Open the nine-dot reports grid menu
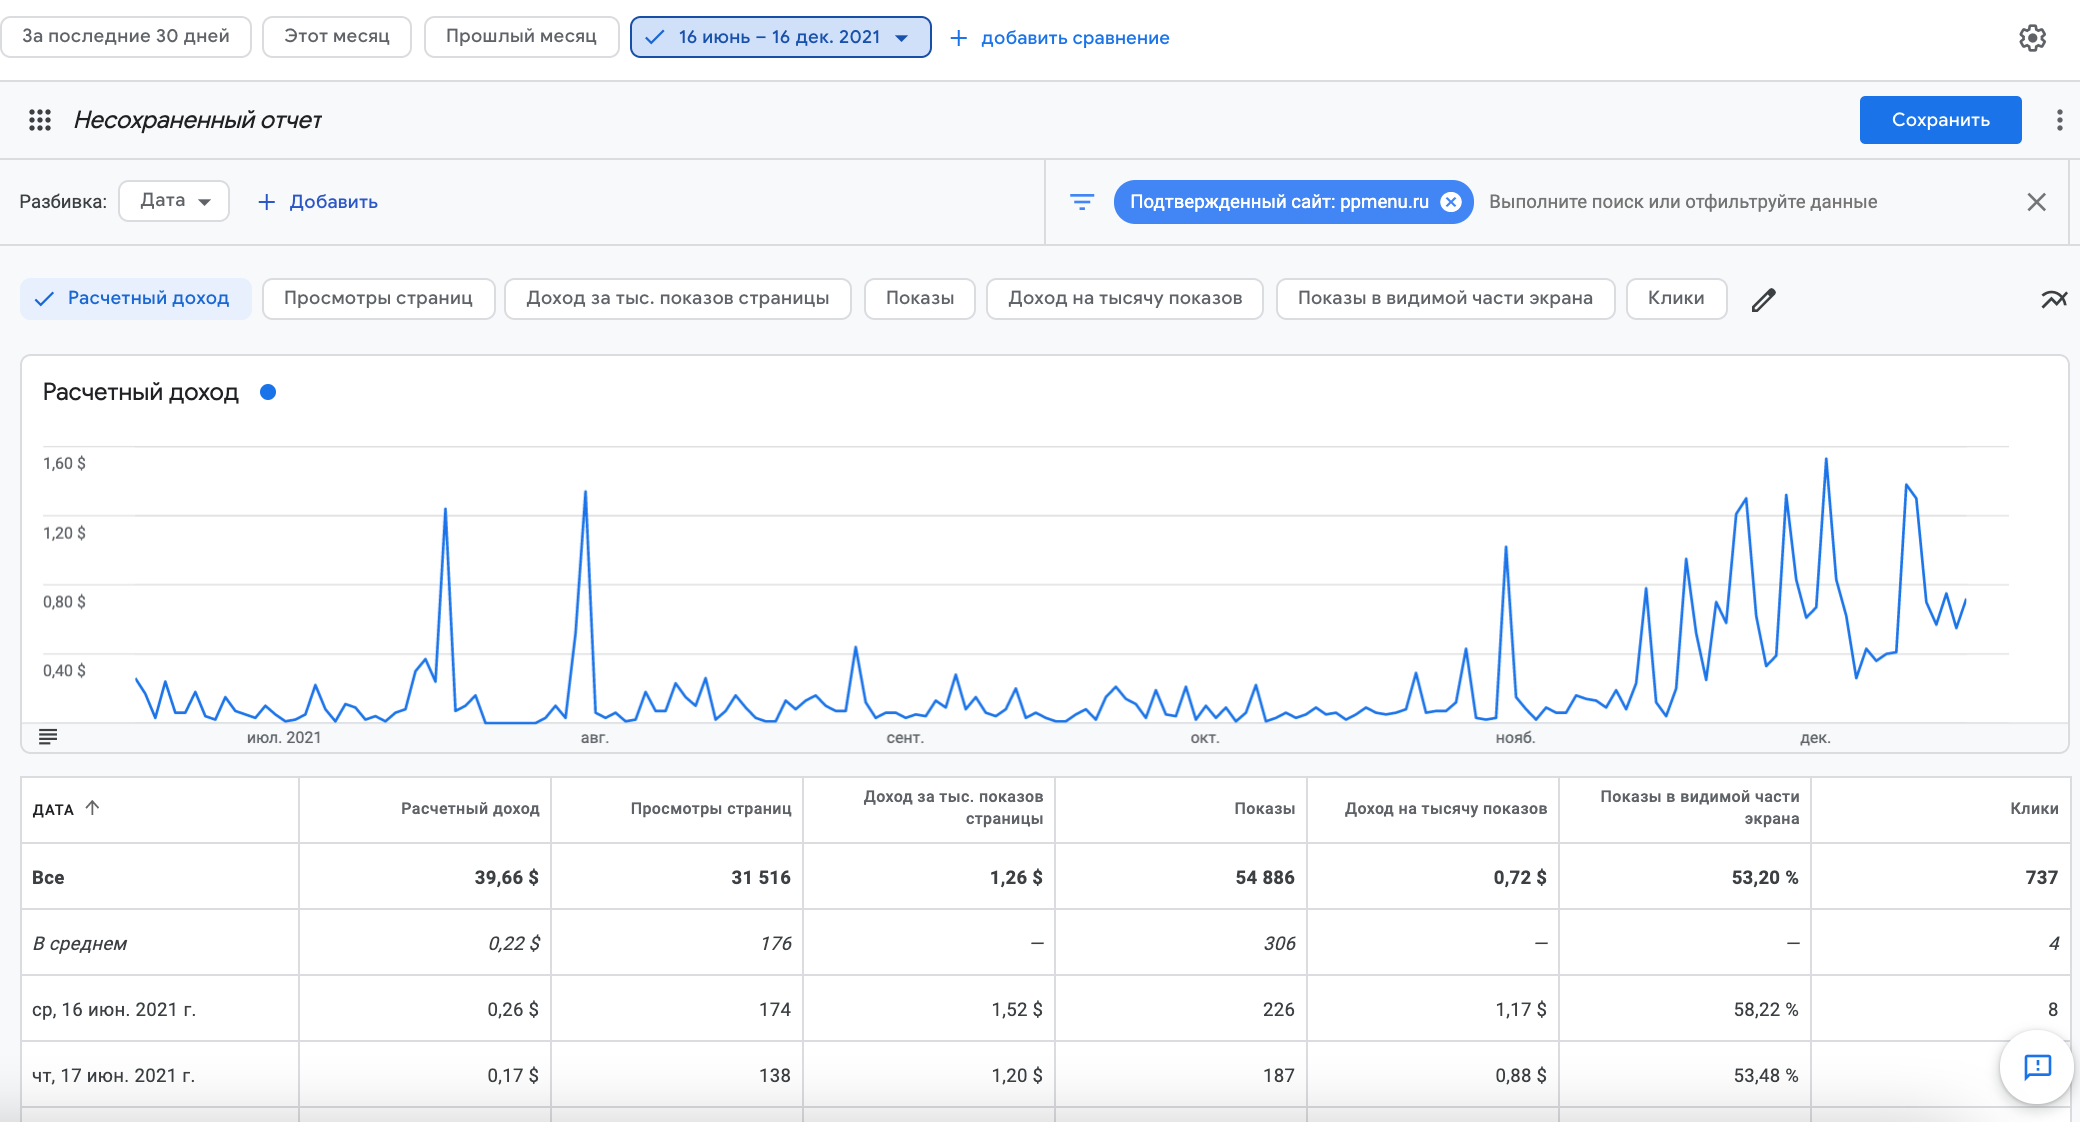2080x1122 pixels. click(x=40, y=120)
